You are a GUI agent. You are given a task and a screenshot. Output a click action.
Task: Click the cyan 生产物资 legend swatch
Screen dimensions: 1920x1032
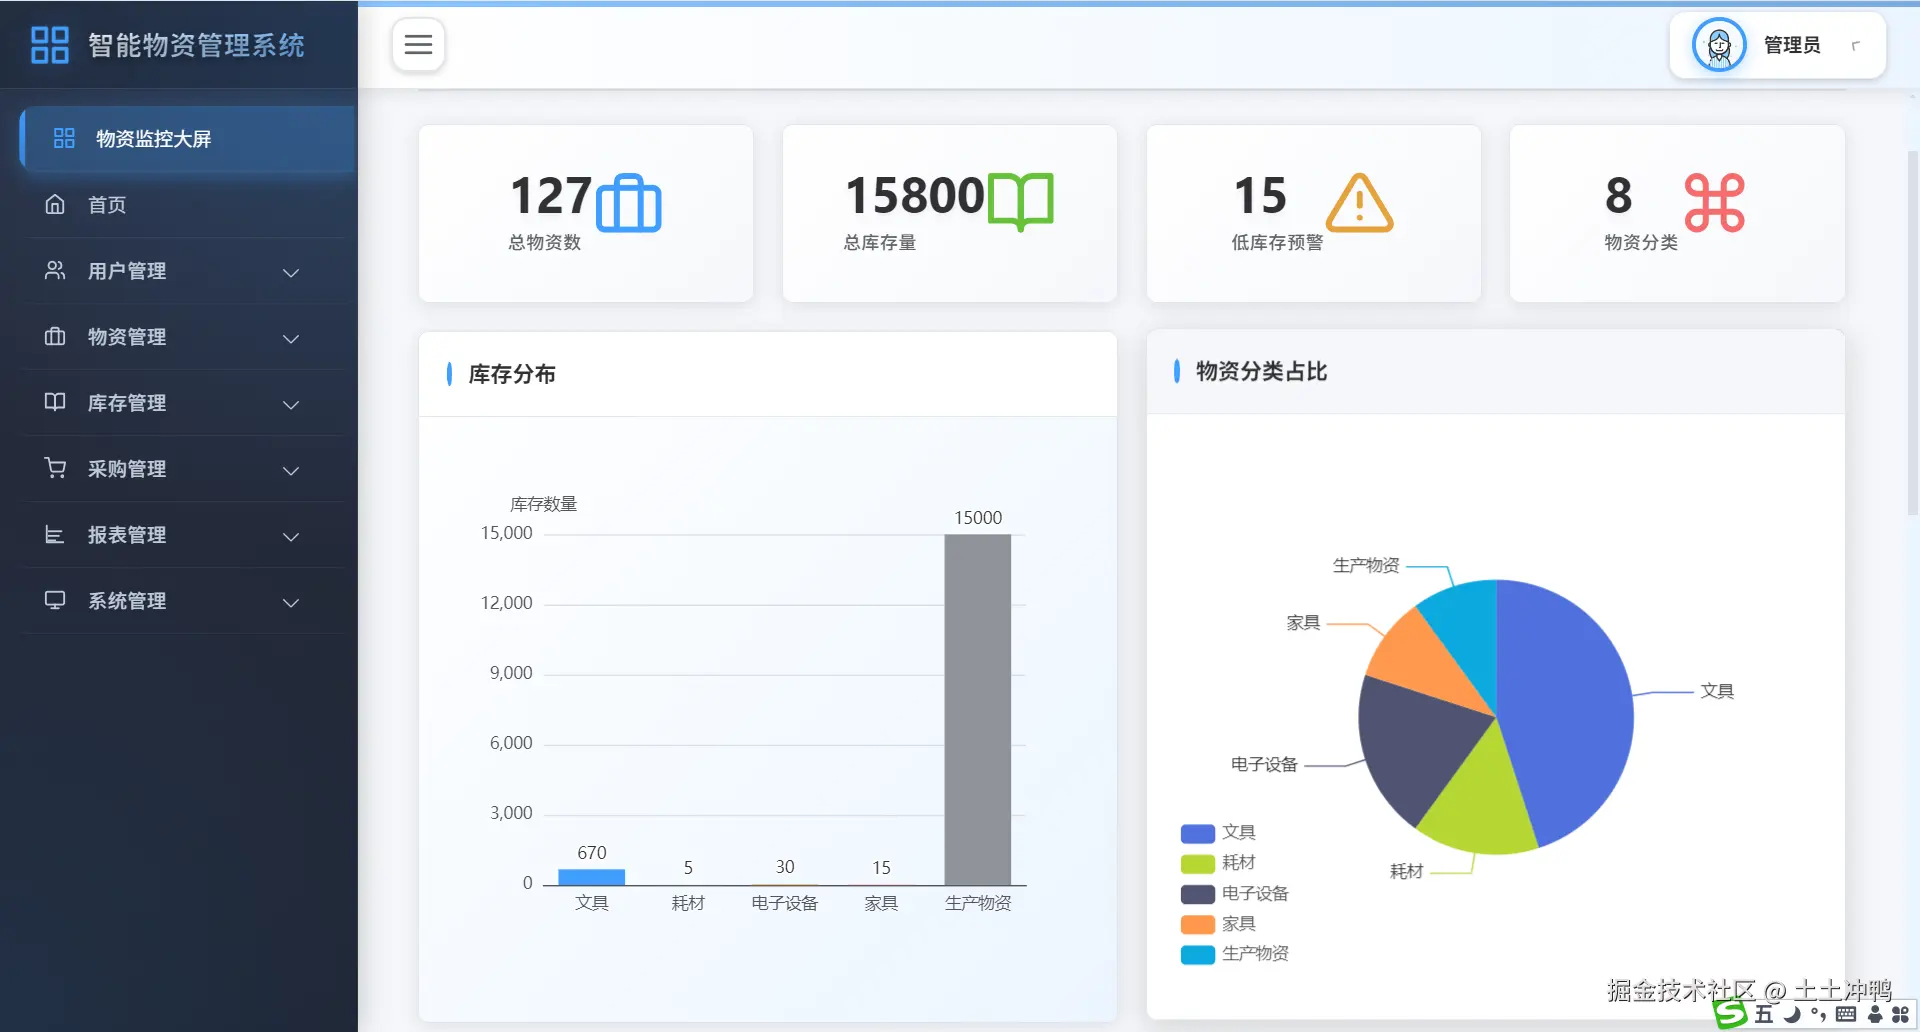(x=1198, y=954)
